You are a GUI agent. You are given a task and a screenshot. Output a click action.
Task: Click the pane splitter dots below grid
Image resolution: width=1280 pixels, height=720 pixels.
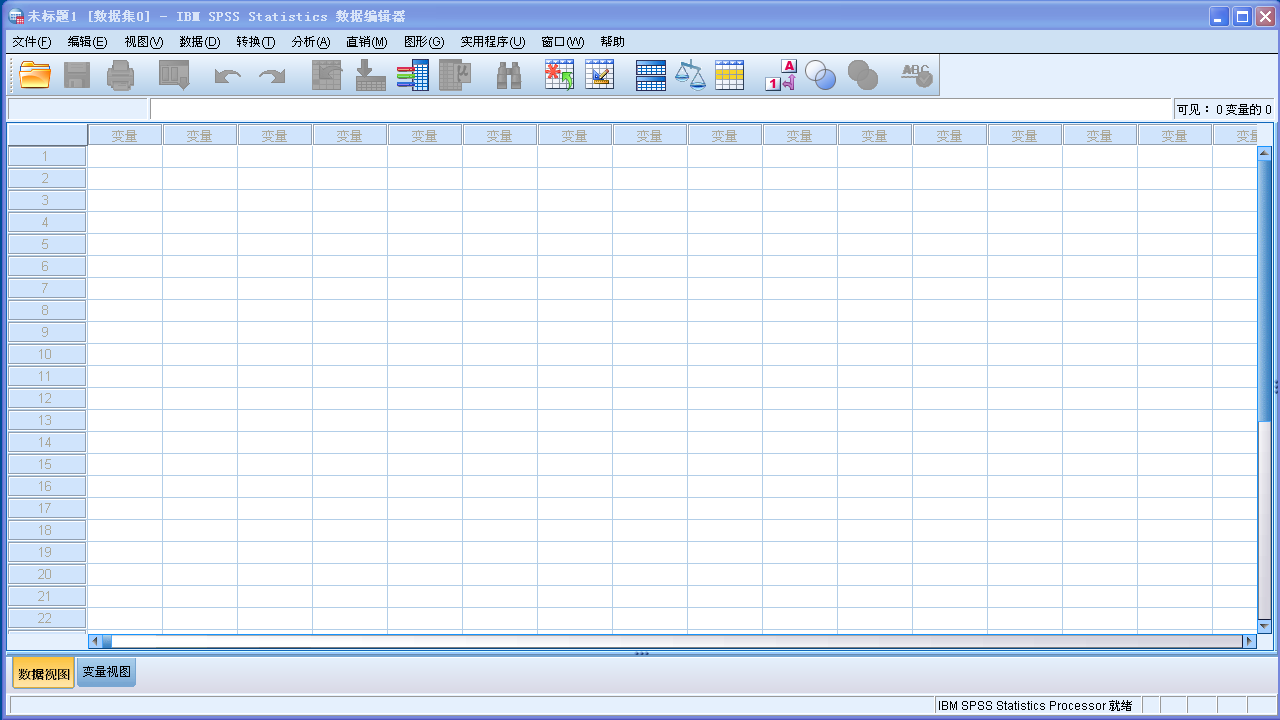pos(642,653)
